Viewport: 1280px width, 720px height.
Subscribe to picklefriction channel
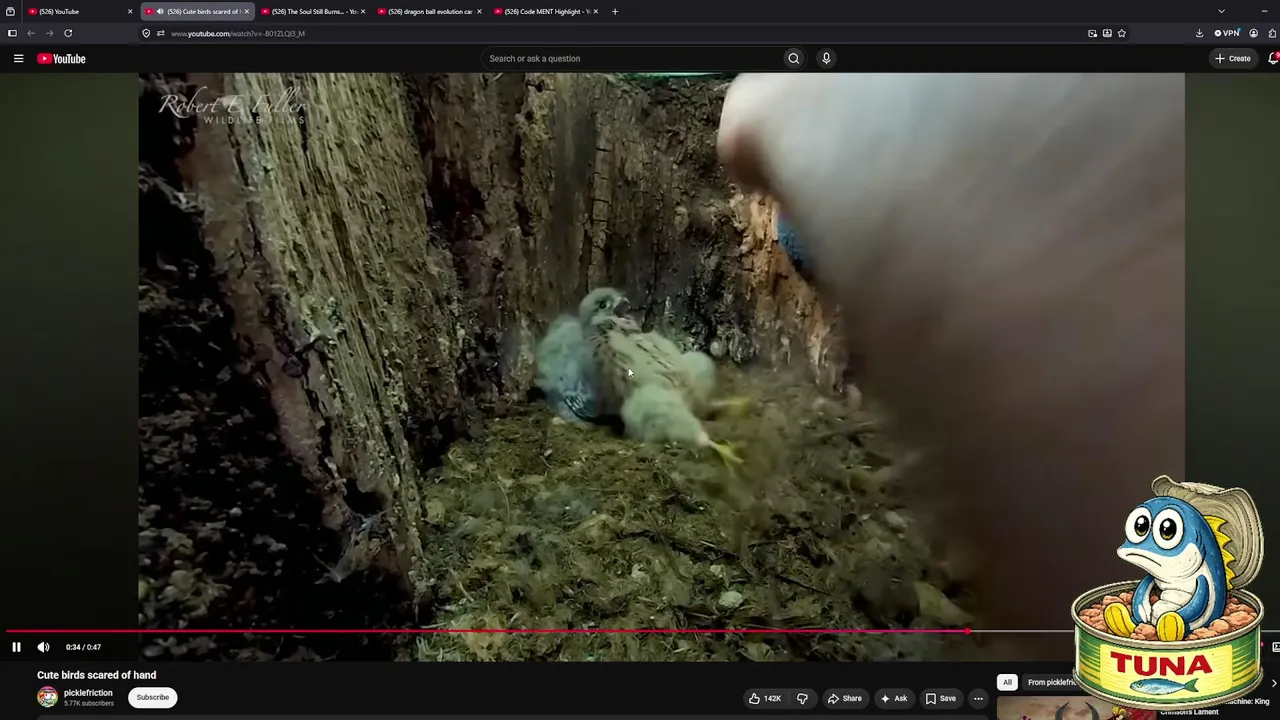[x=152, y=697]
